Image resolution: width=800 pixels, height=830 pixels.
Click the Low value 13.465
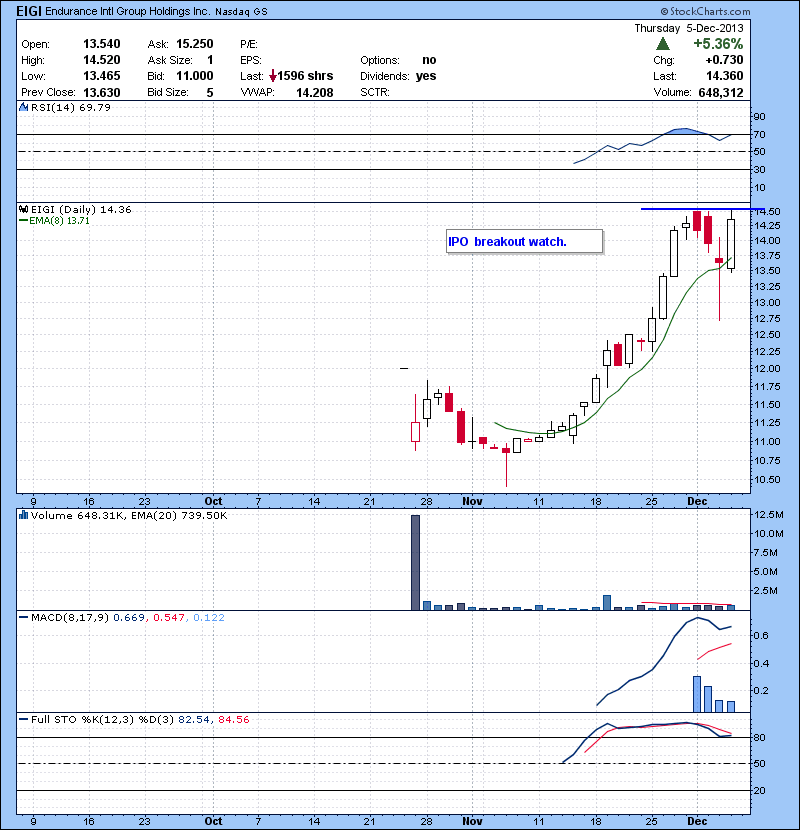102,76
